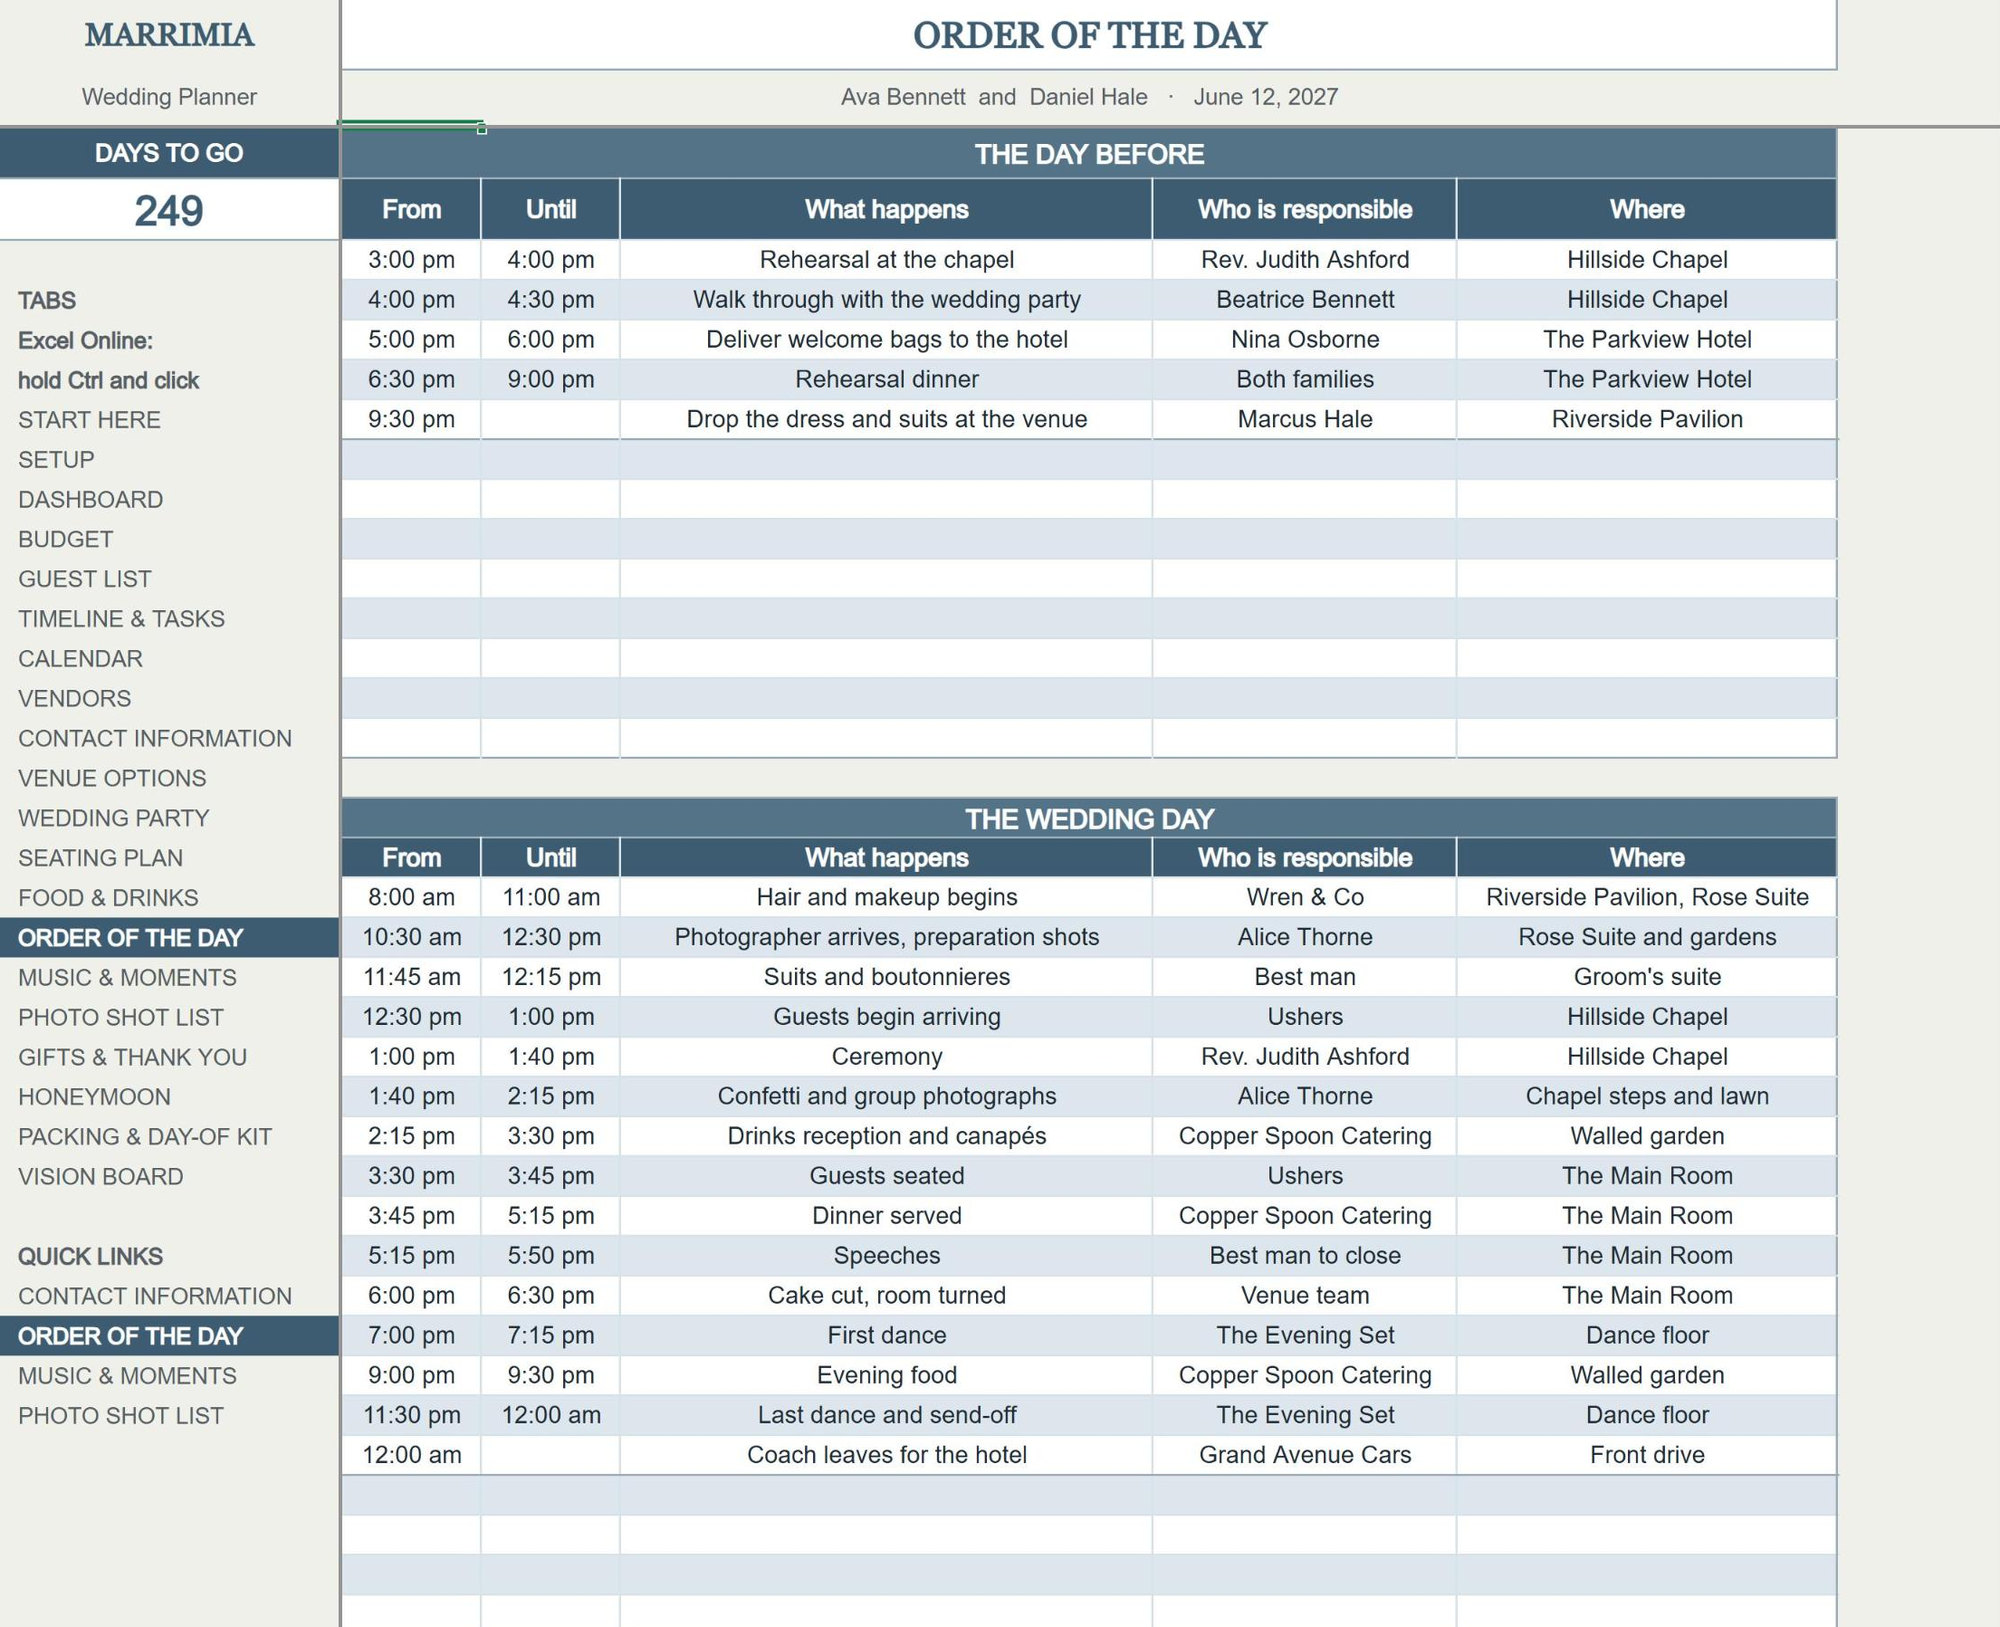The width and height of the screenshot is (2000, 1627).
Task: Select the 249 days-to-go value cell
Action: [169, 210]
